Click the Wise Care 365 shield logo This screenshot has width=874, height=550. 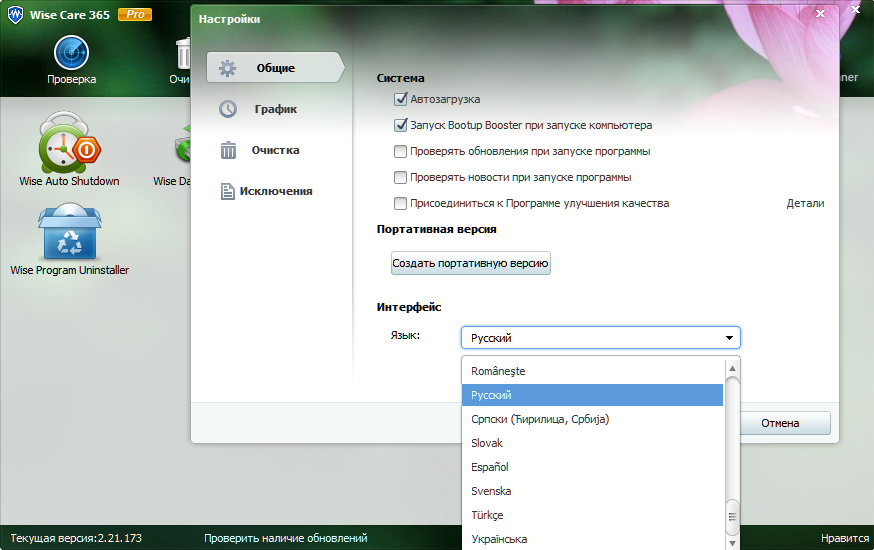pyautogui.click(x=15, y=14)
